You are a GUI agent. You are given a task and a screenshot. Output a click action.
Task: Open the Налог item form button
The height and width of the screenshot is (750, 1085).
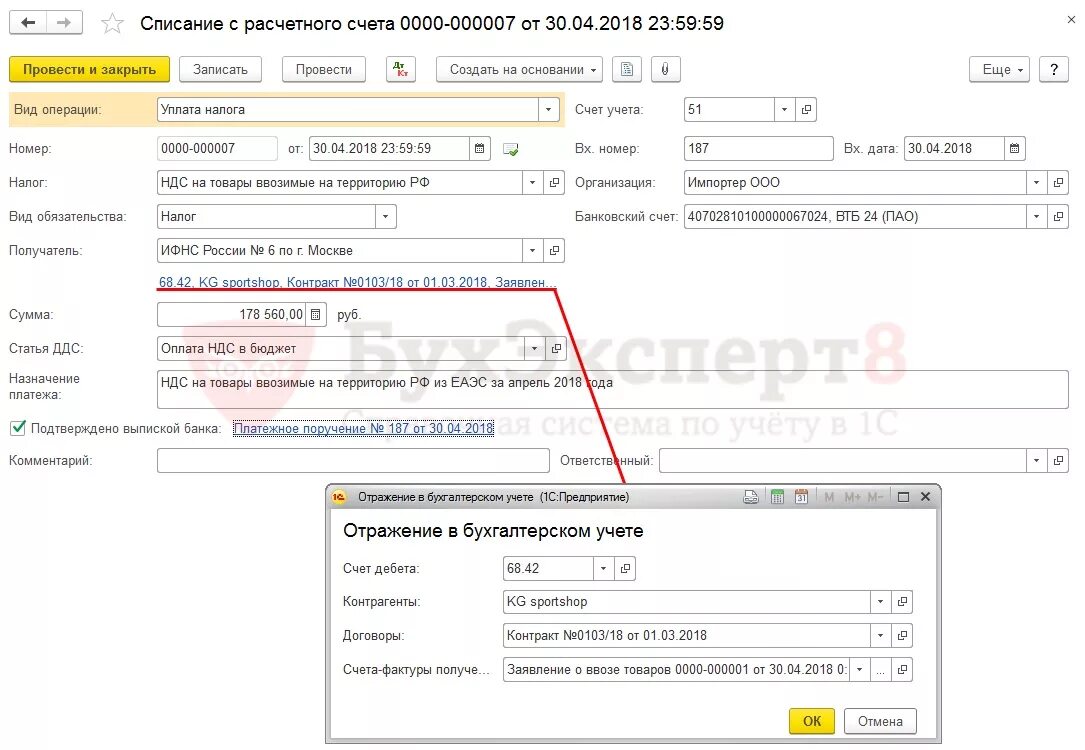click(x=554, y=183)
